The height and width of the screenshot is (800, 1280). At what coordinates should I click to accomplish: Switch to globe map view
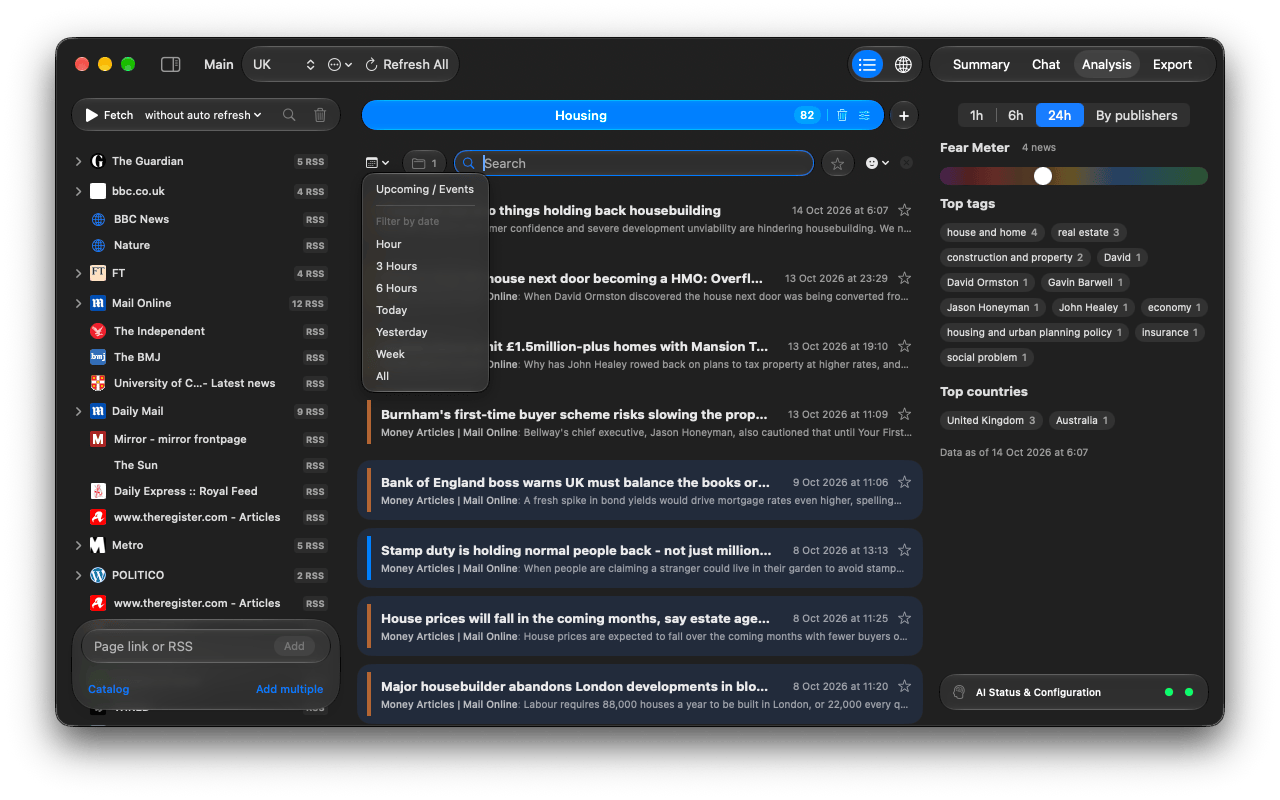coord(903,64)
